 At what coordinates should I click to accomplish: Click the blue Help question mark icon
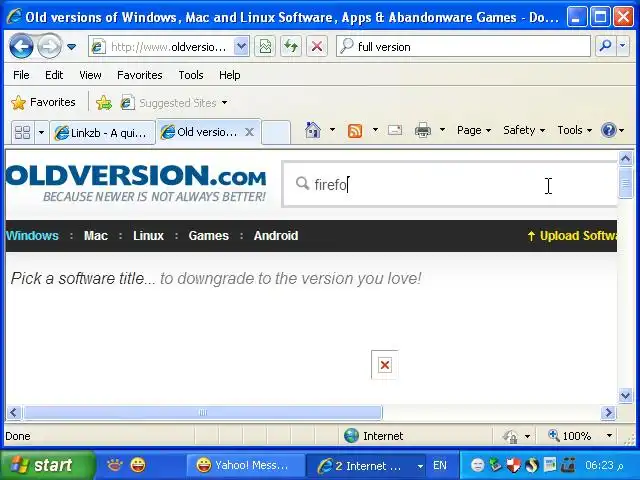coord(608,130)
